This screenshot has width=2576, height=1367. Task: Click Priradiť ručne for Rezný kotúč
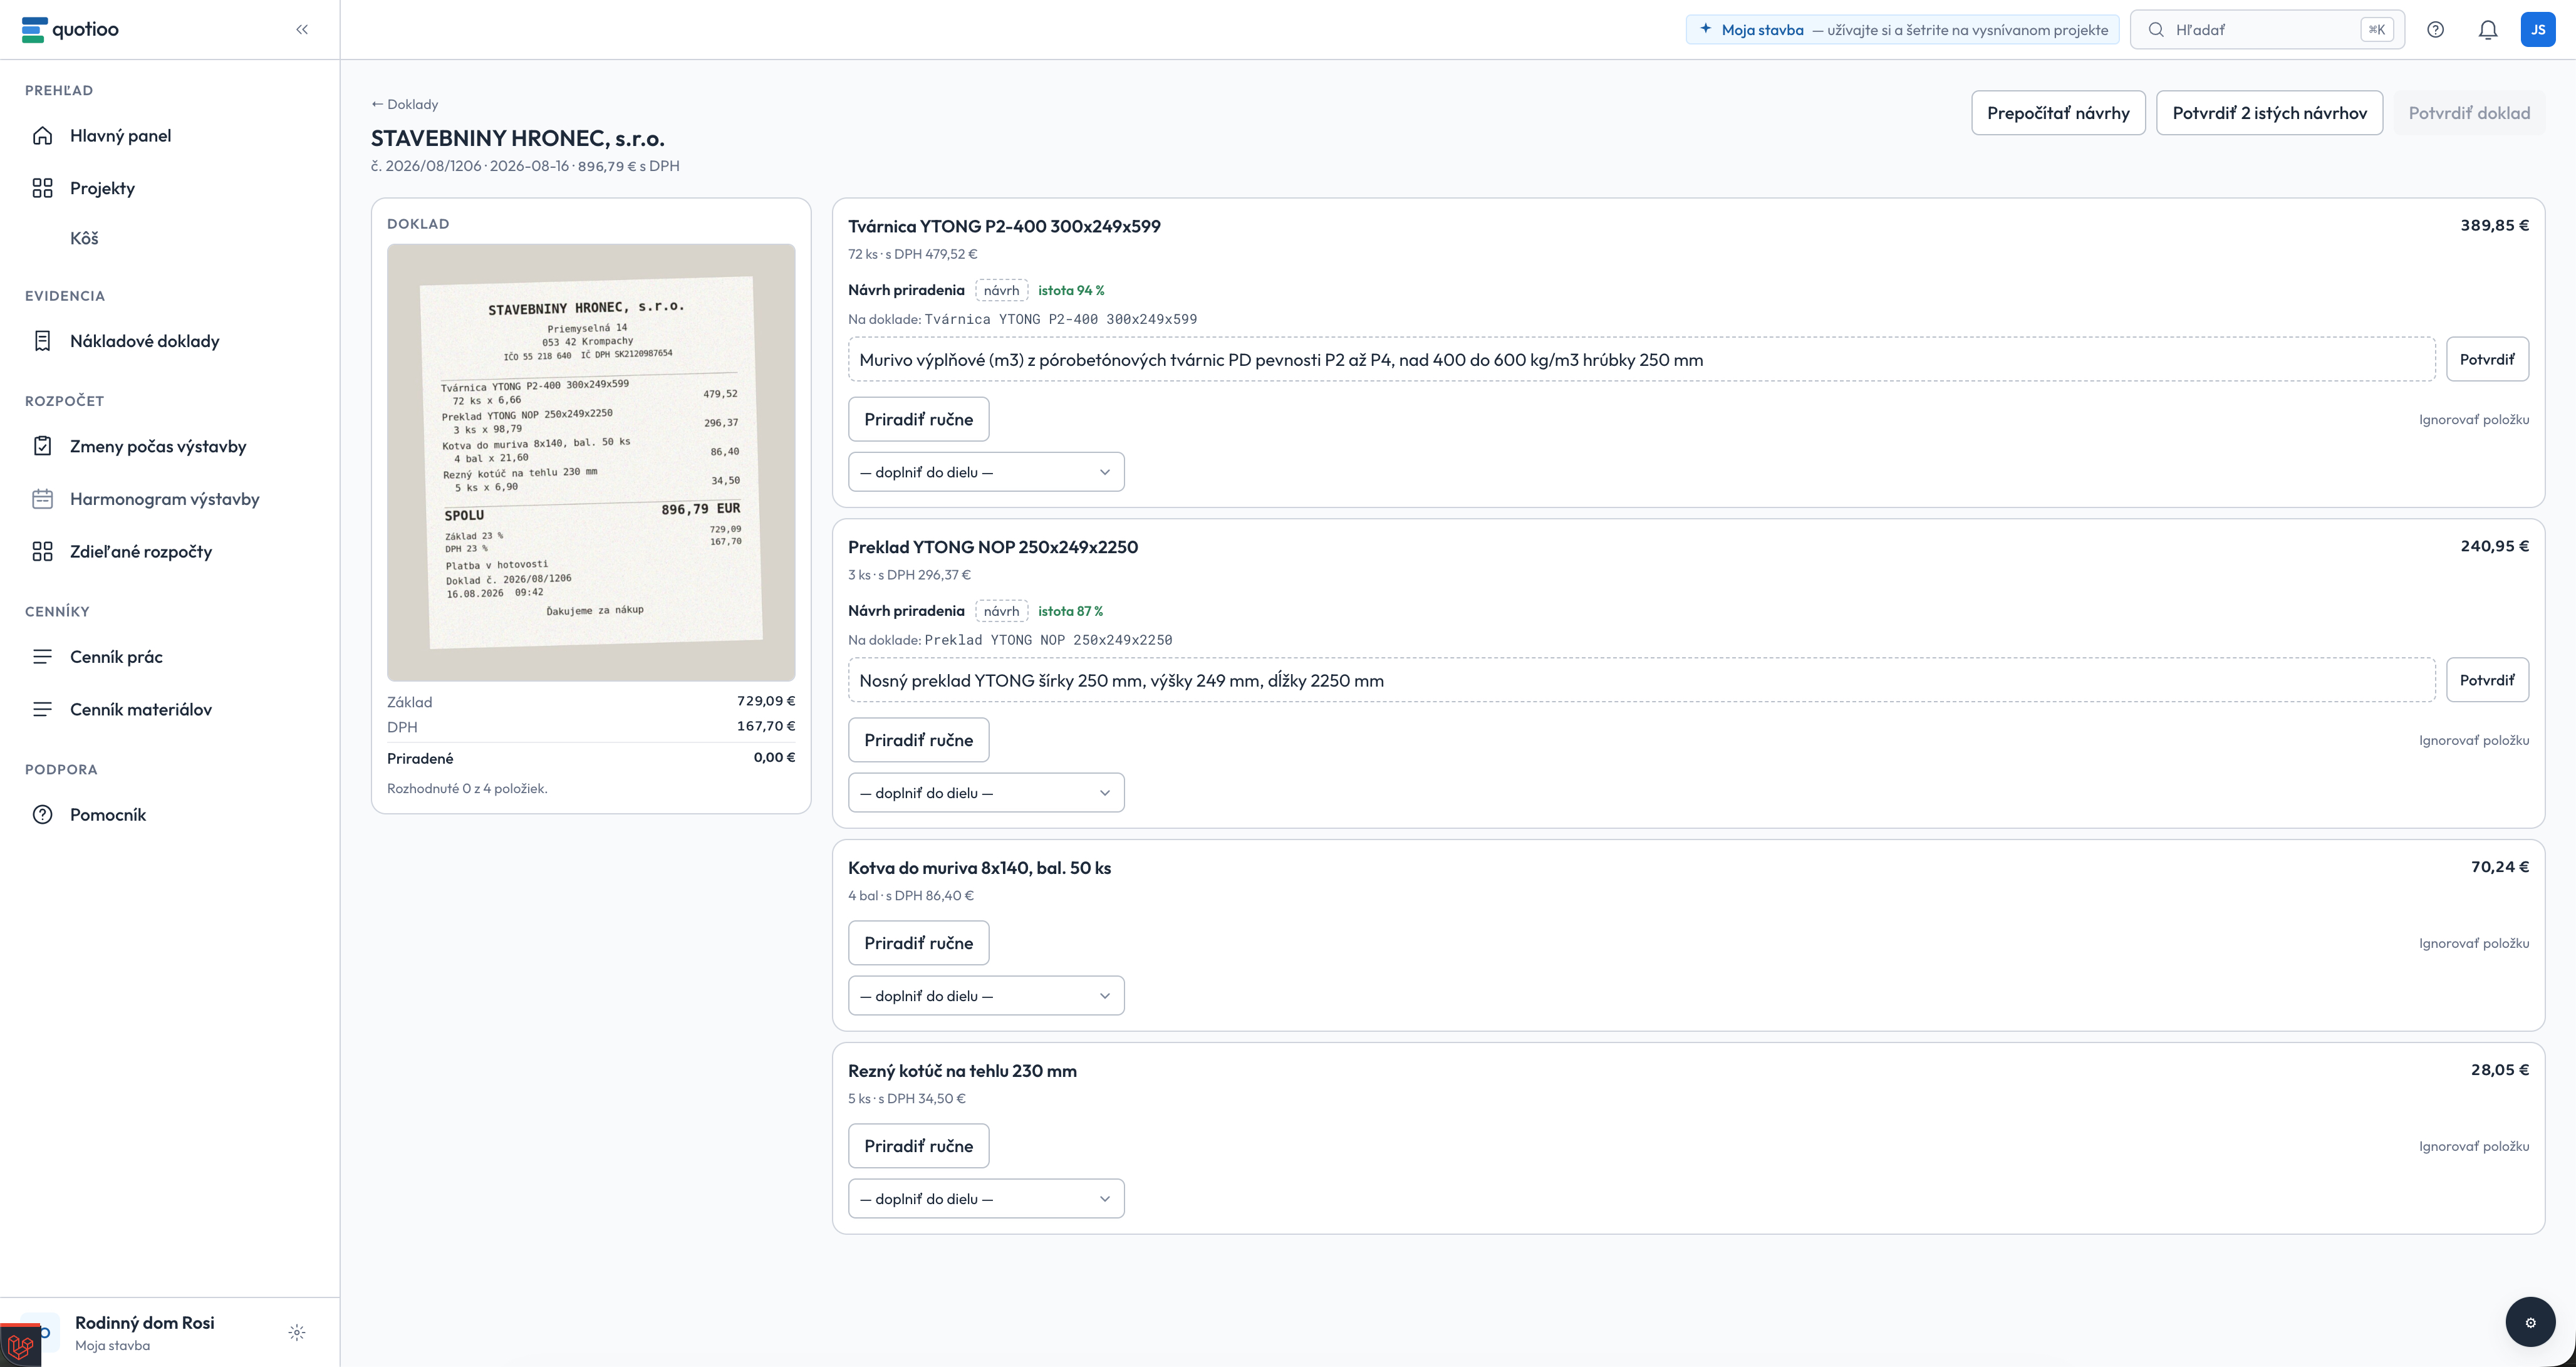pyautogui.click(x=918, y=1146)
